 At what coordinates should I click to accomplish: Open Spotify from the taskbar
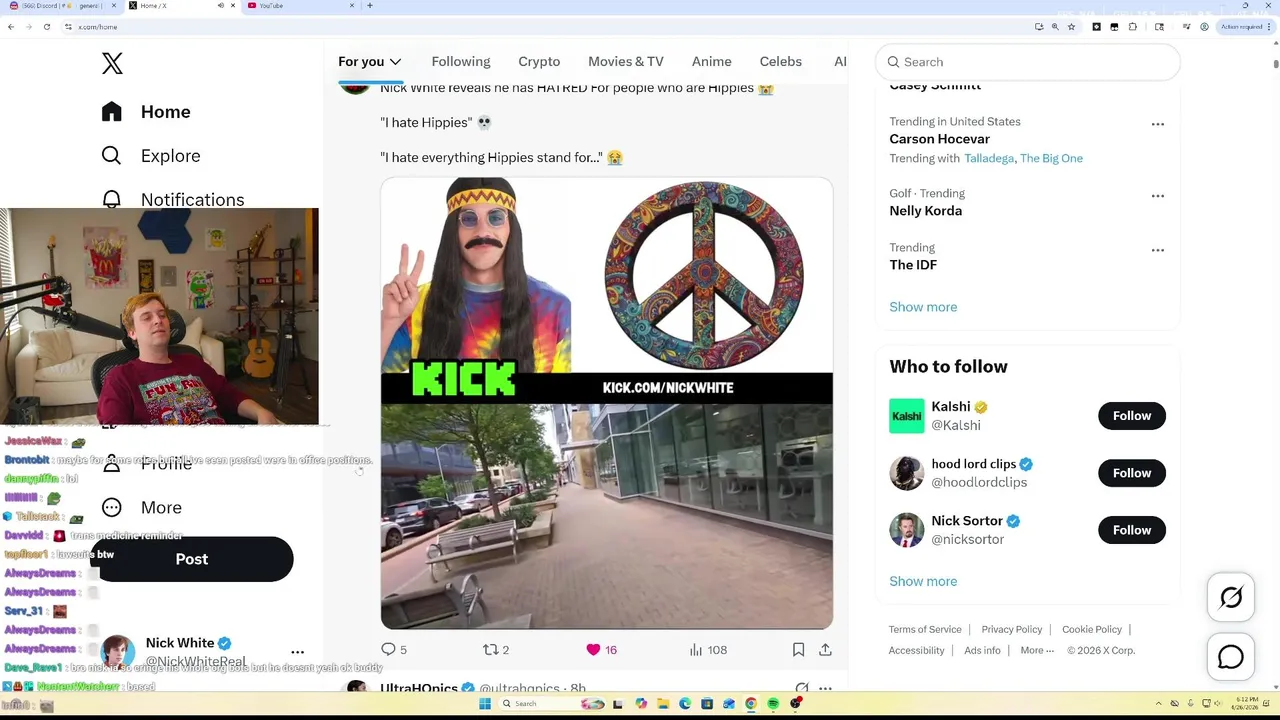pos(773,704)
